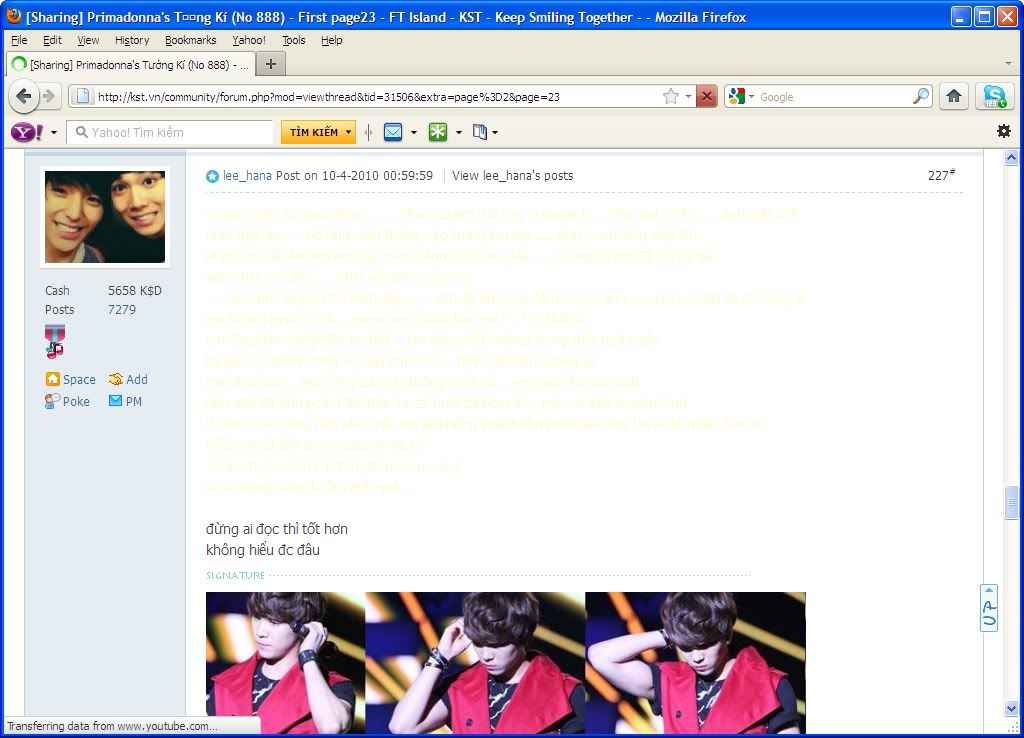Expand the Yahoo logo dropdown arrow
The height and width of the screenshot is (738, 1024).
point(54,133)
